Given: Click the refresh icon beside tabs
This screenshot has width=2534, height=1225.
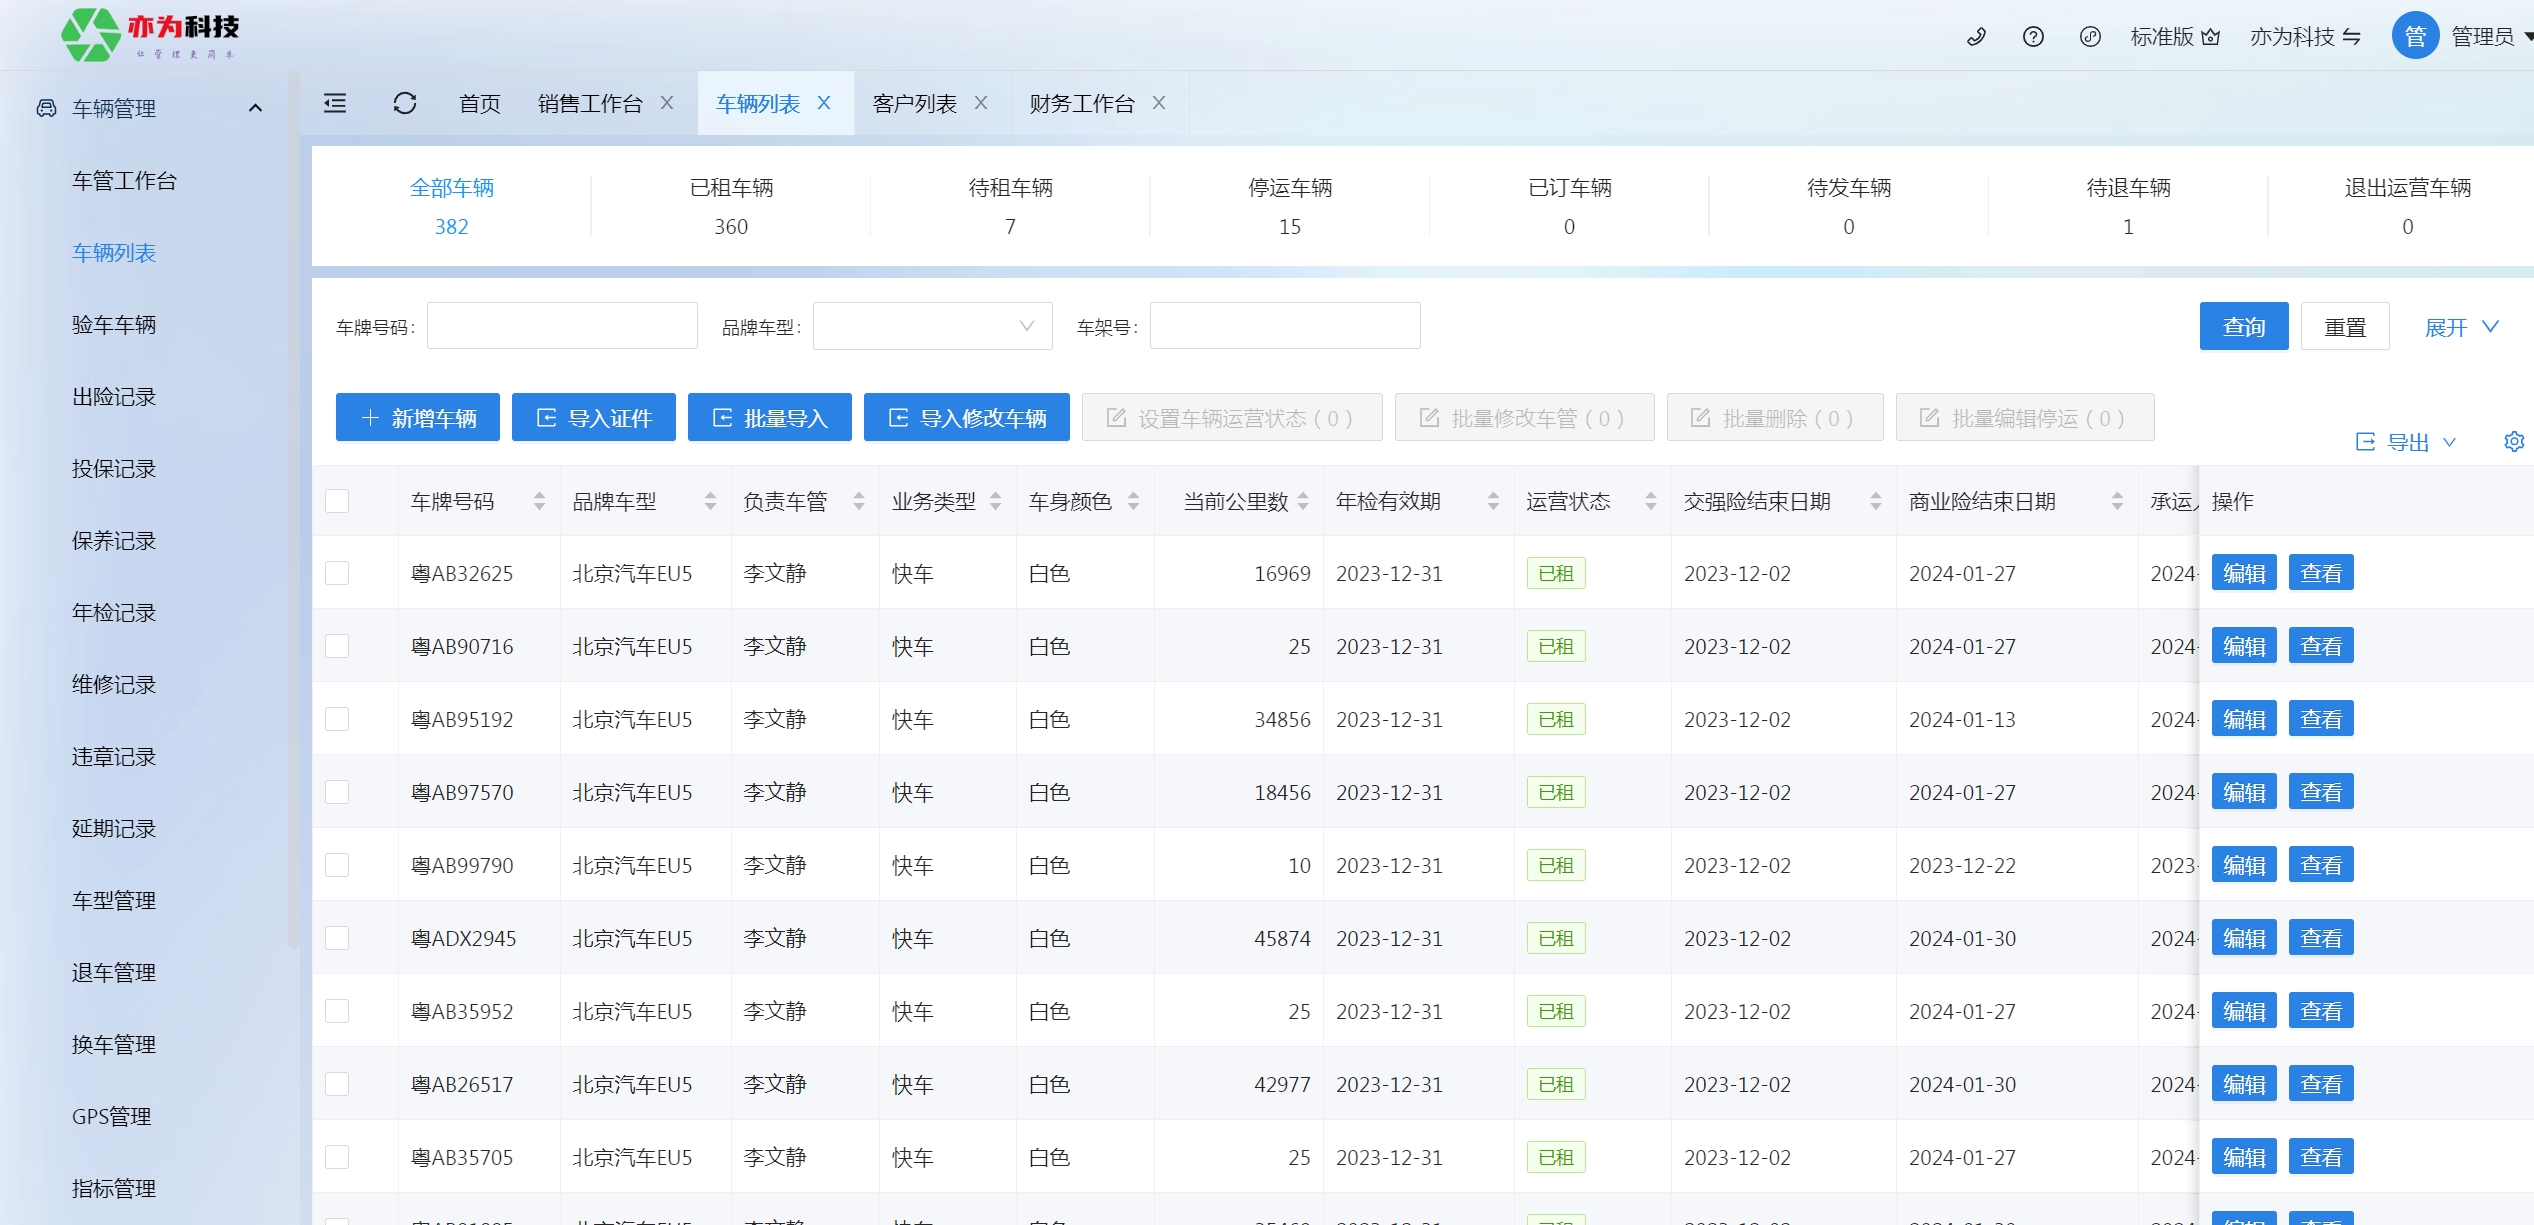Looking at the screenshot, I should 405,103.
